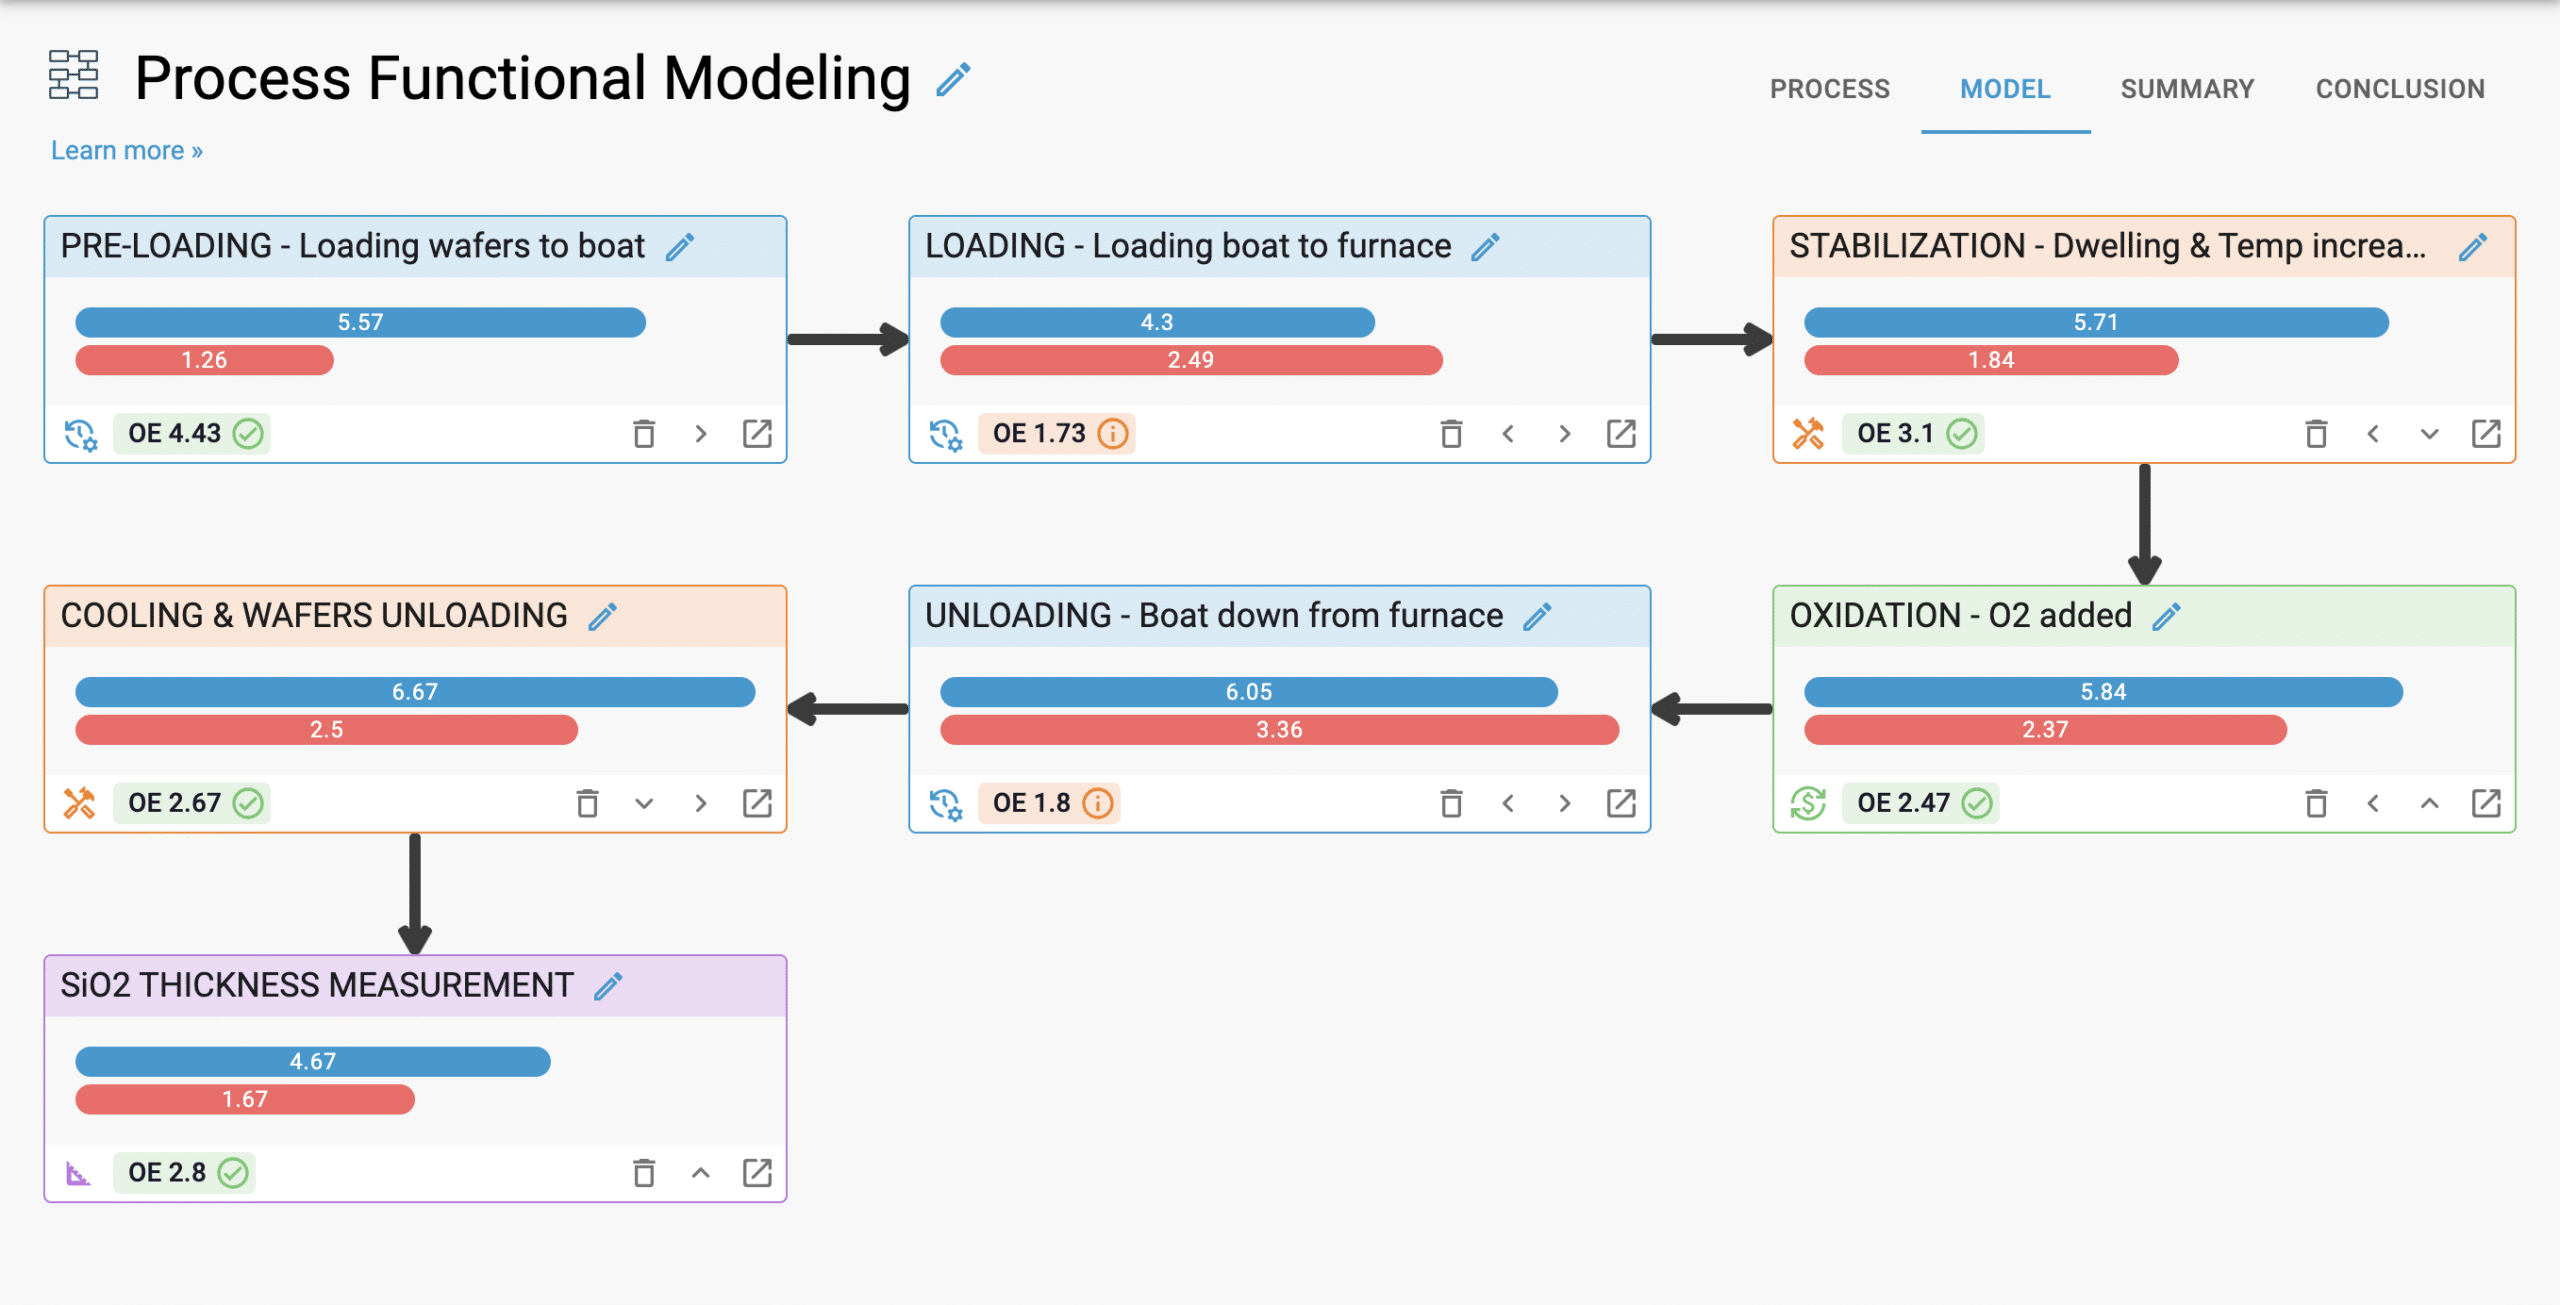Move OXIDATION step up
2560x1305 pixels.
click(2430, 803)
